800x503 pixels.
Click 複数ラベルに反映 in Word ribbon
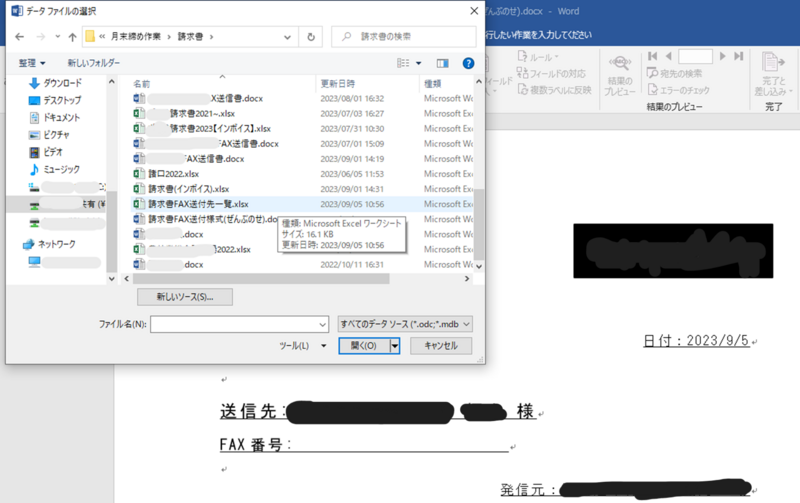tap(554, 90)
